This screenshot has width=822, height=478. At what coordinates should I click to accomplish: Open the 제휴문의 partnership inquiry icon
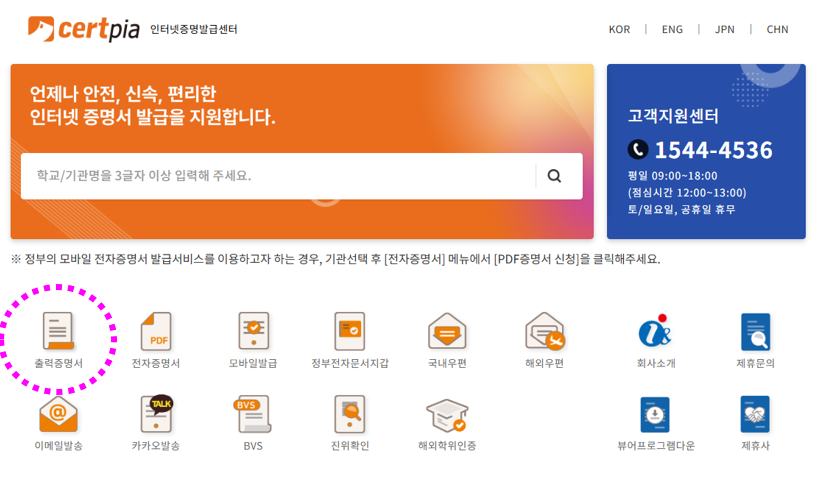point(755,331)
